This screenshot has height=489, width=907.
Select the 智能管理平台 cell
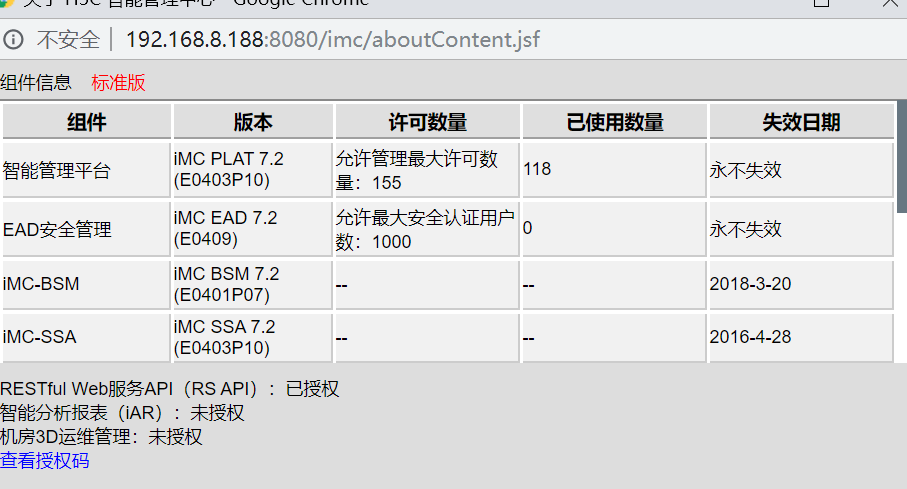click(x=87, y=170)
